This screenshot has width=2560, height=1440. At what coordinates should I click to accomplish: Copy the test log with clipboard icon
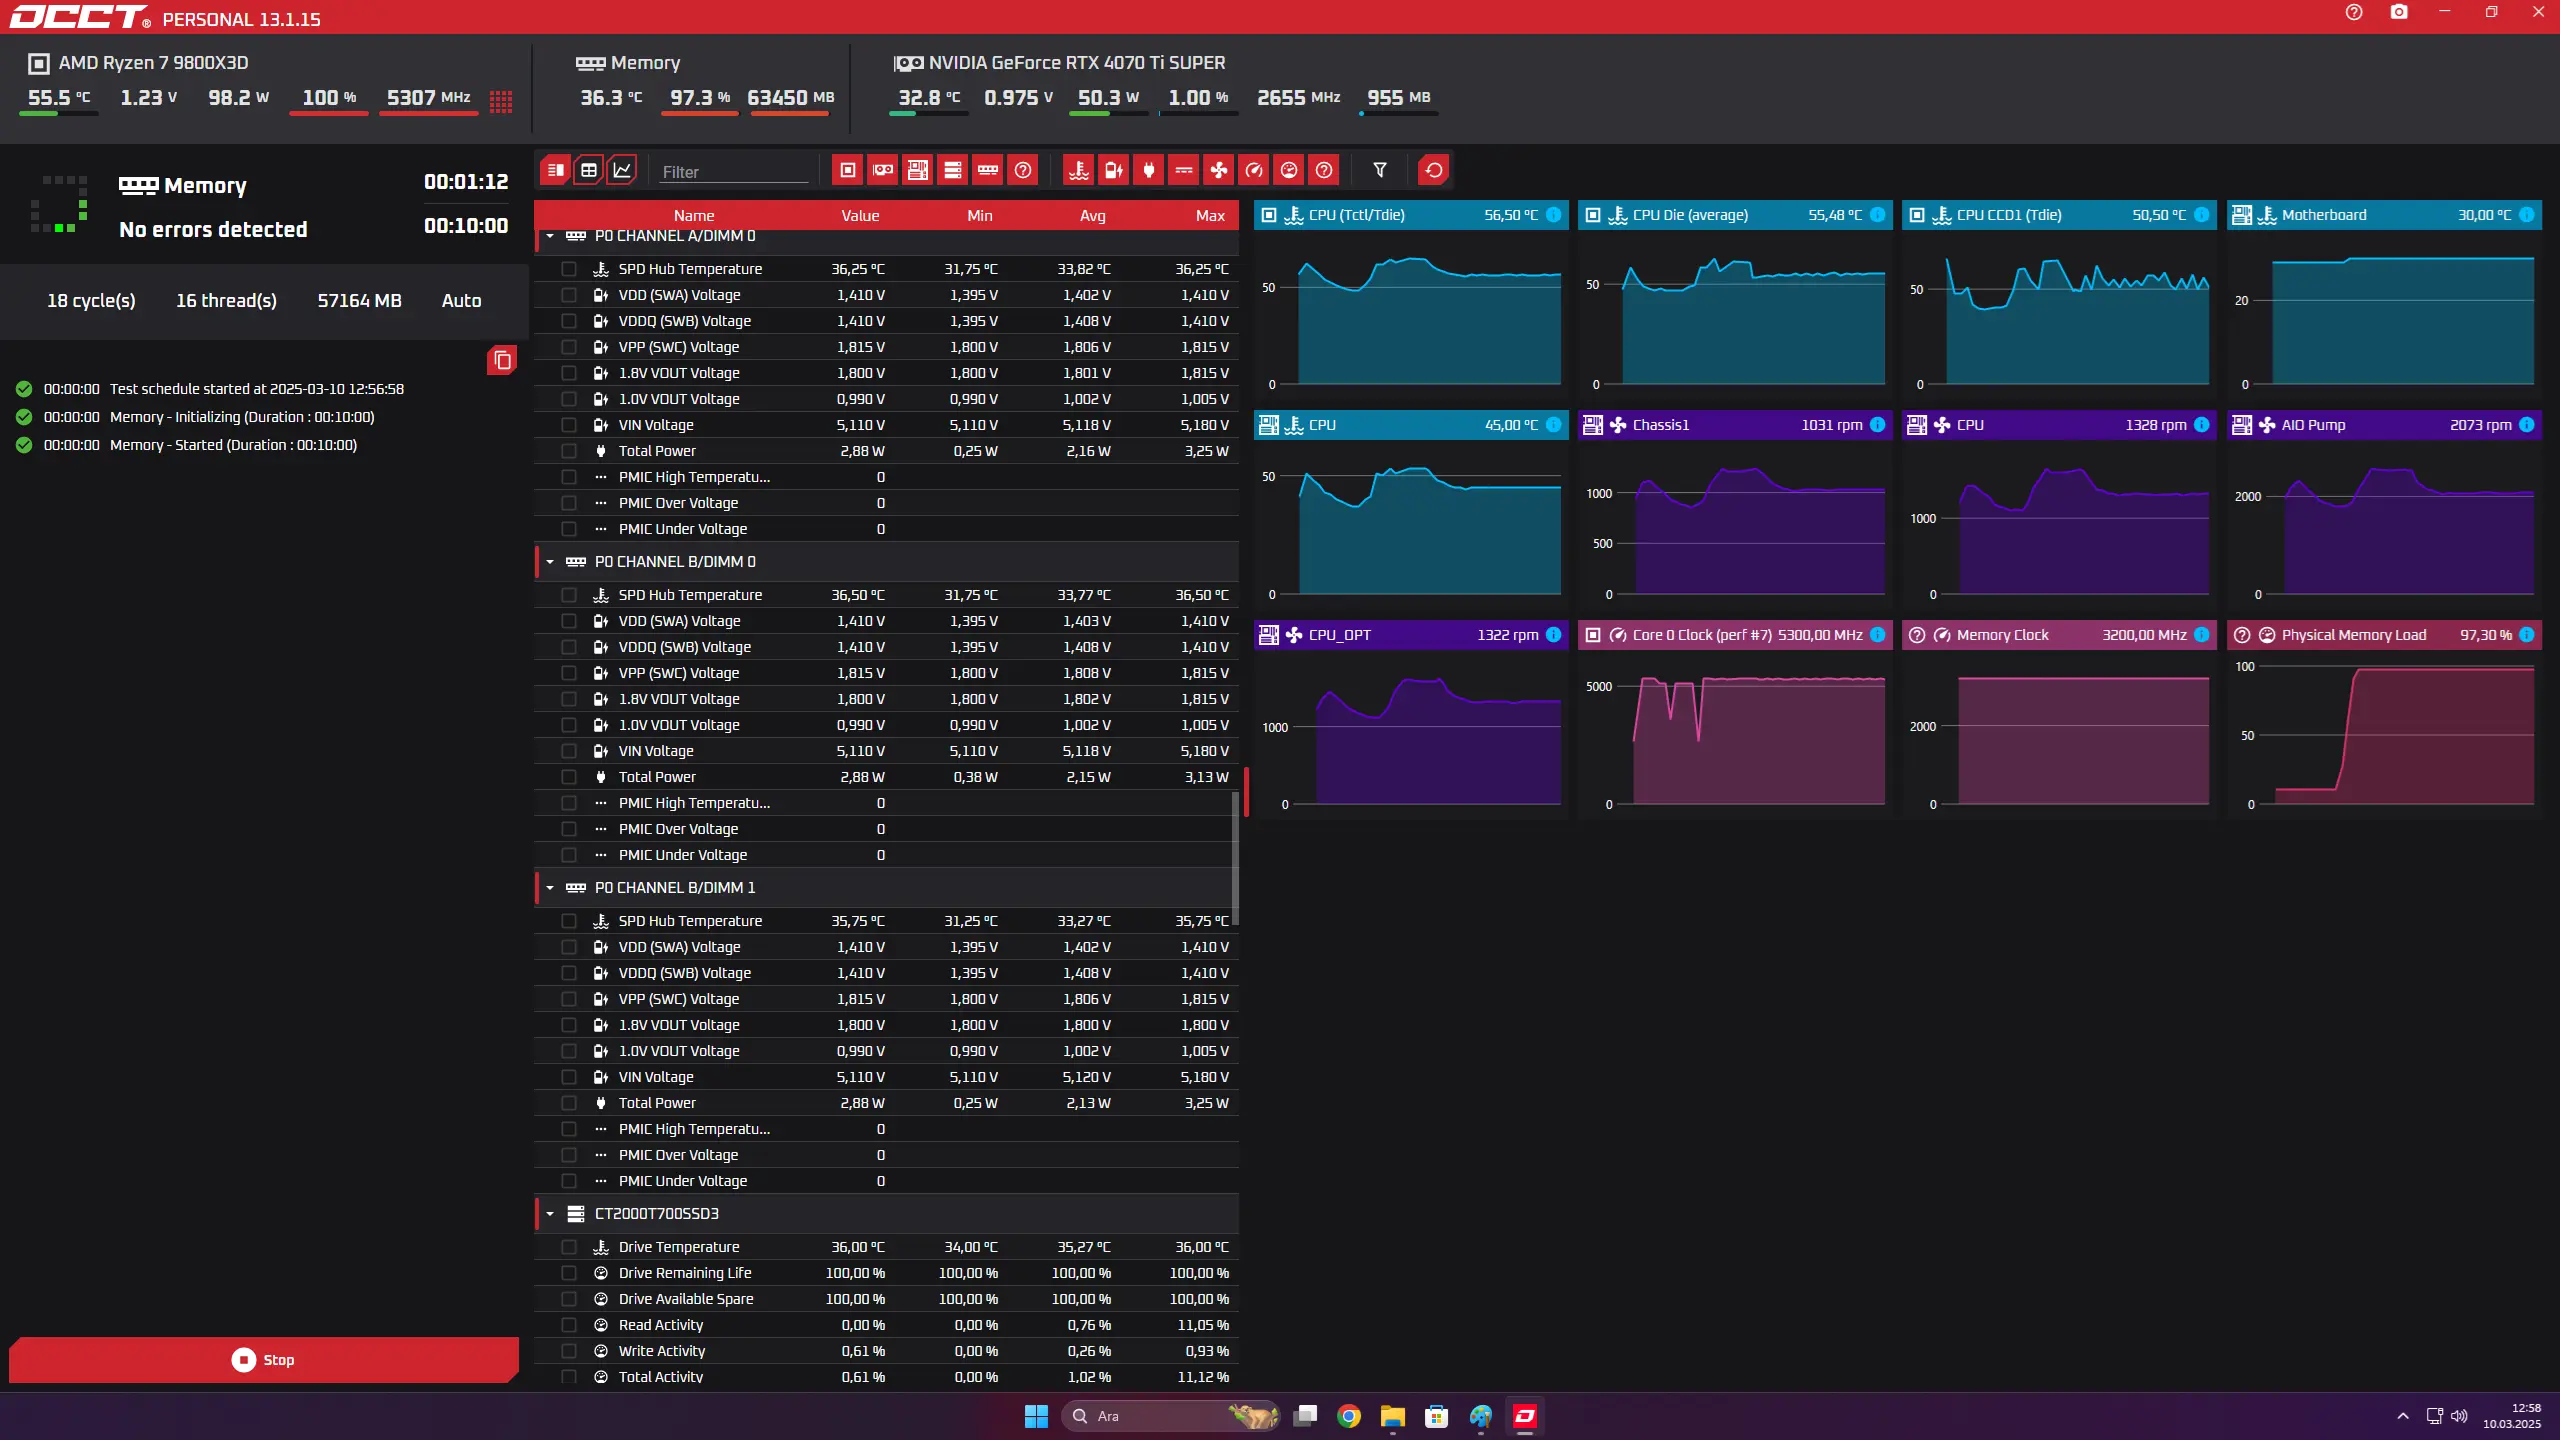coord(502,360)
